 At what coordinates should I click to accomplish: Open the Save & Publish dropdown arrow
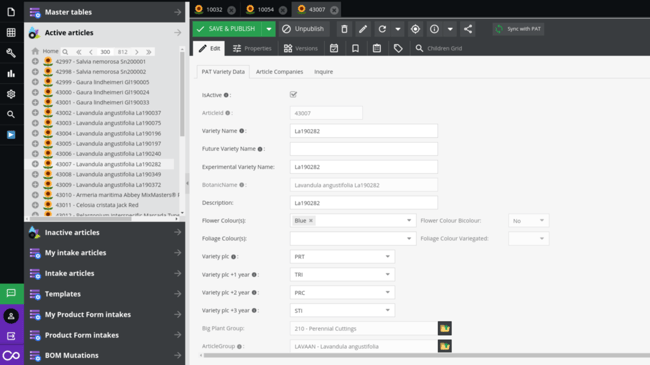tap(269, 29)
